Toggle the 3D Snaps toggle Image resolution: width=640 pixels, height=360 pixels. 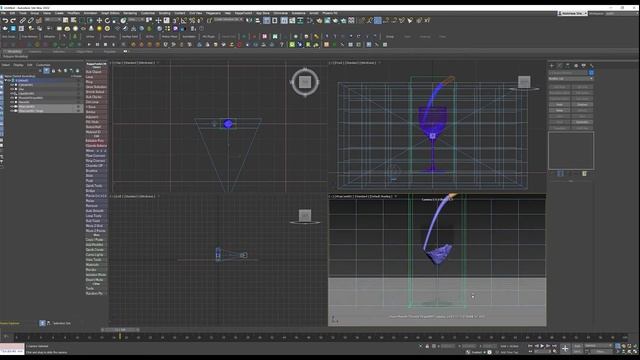pos(175,20)
